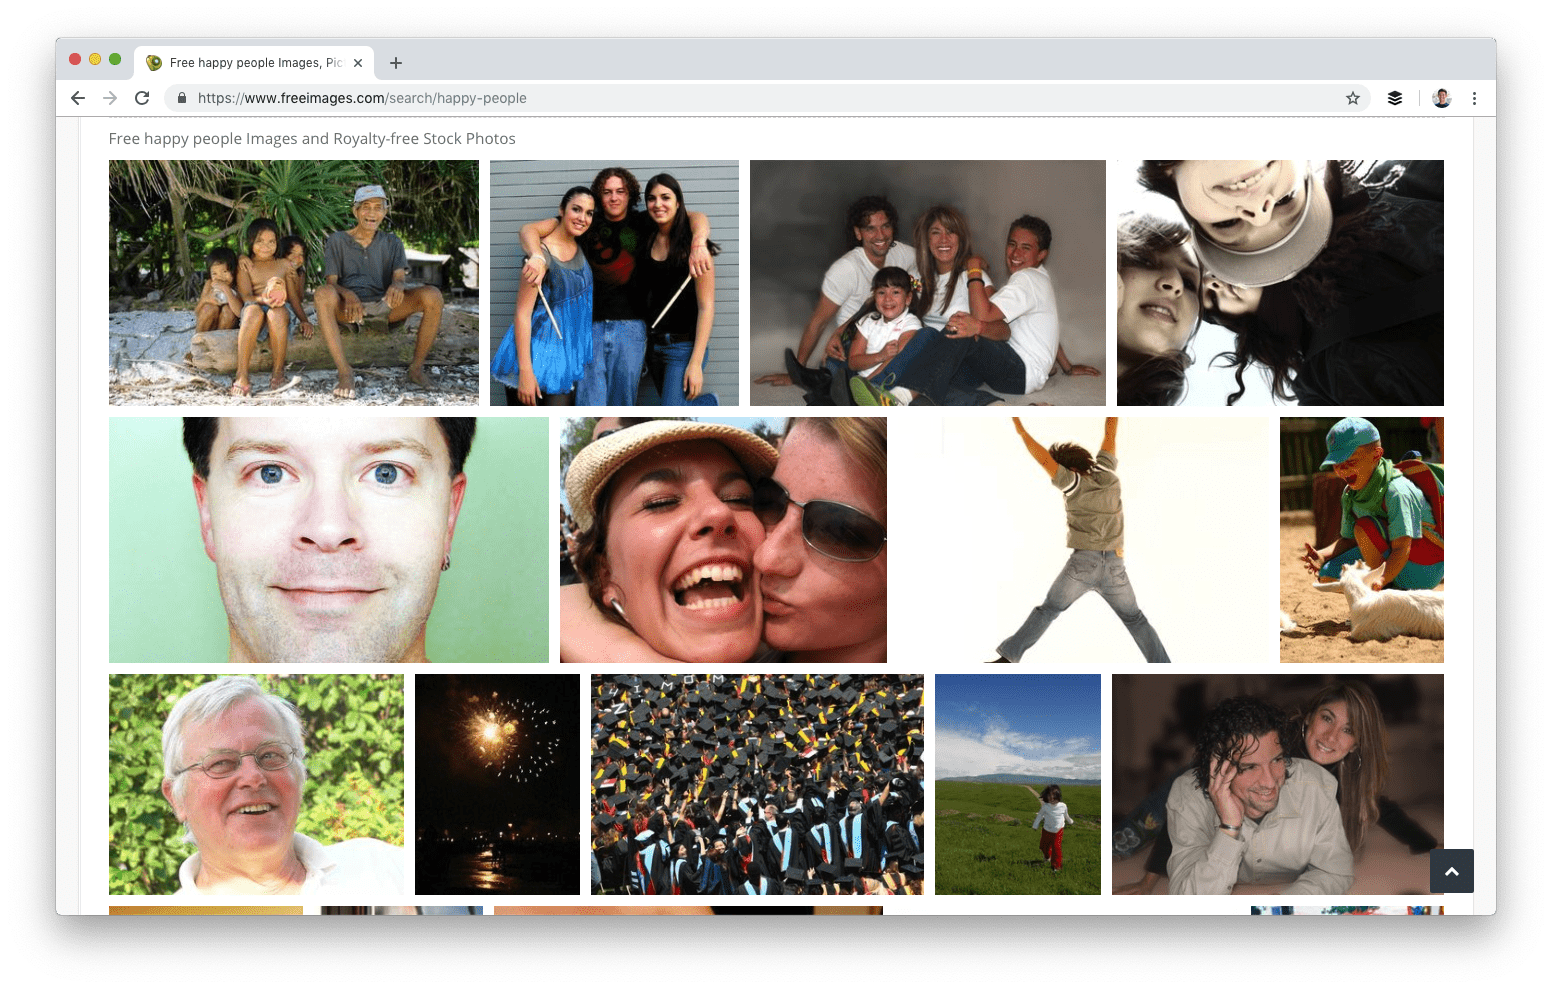Click the 'Free happy people Images' heading link
Screen dimensions: 1552x989
click(x=312, y=138)
